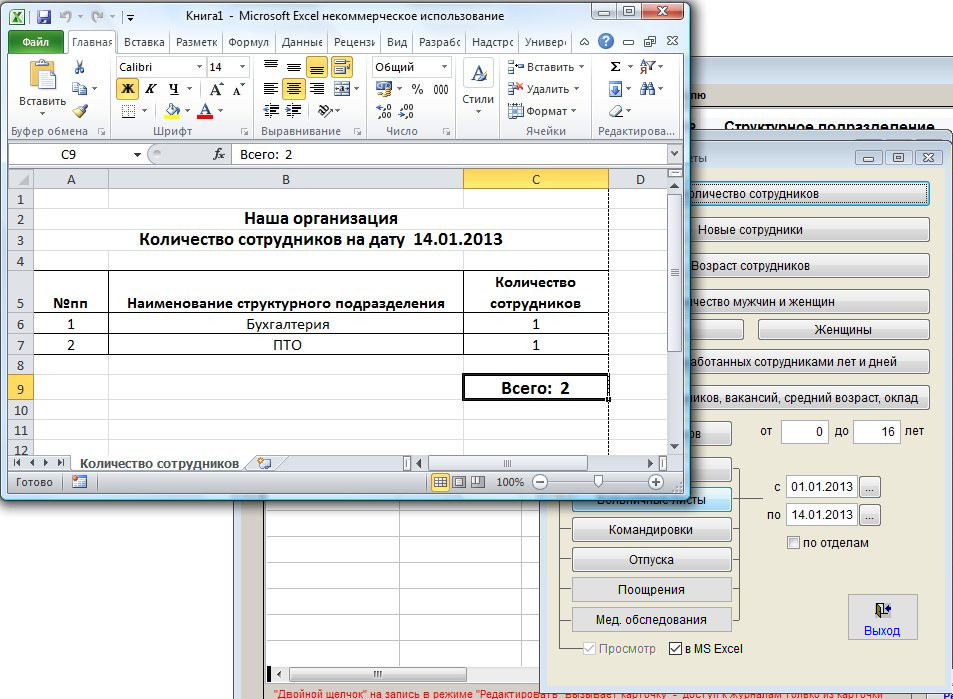Select the Format Painter brush icon
The height and width of the screenshot is (699, 953).
coord(80,111)
